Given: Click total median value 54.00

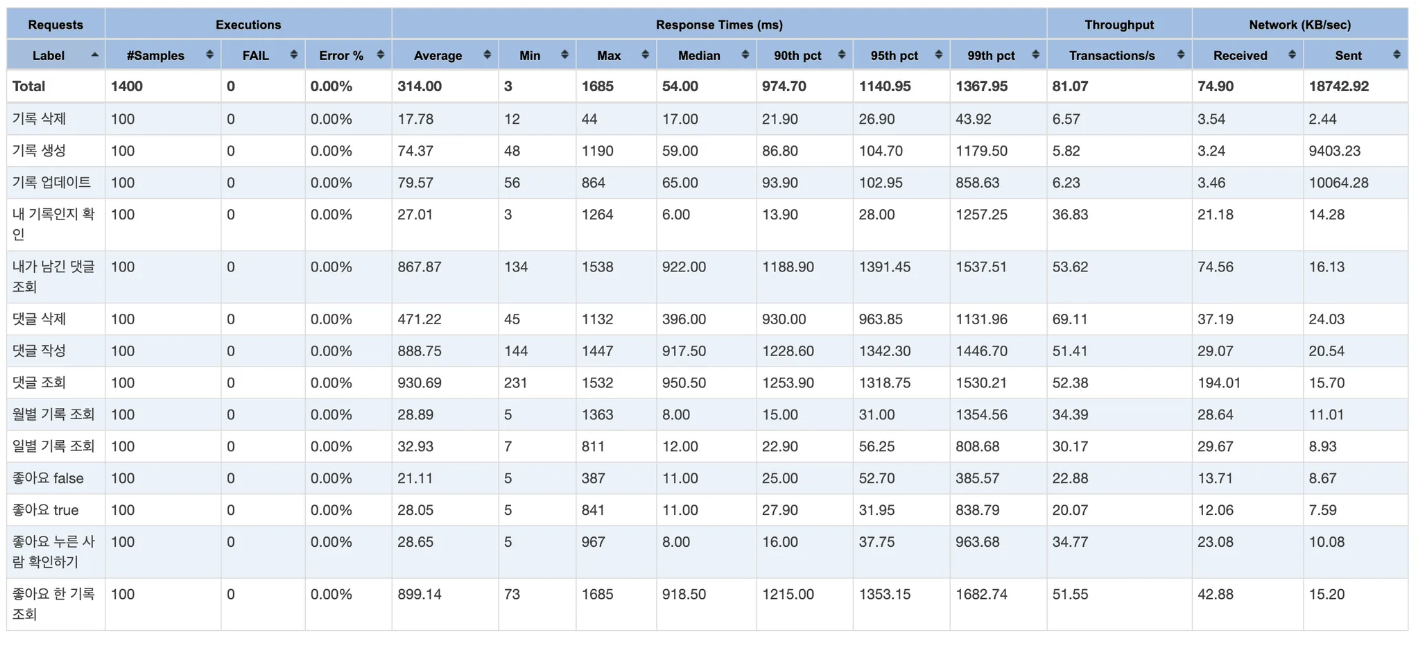Looking at the screenshot, I should tap(680, 86).
